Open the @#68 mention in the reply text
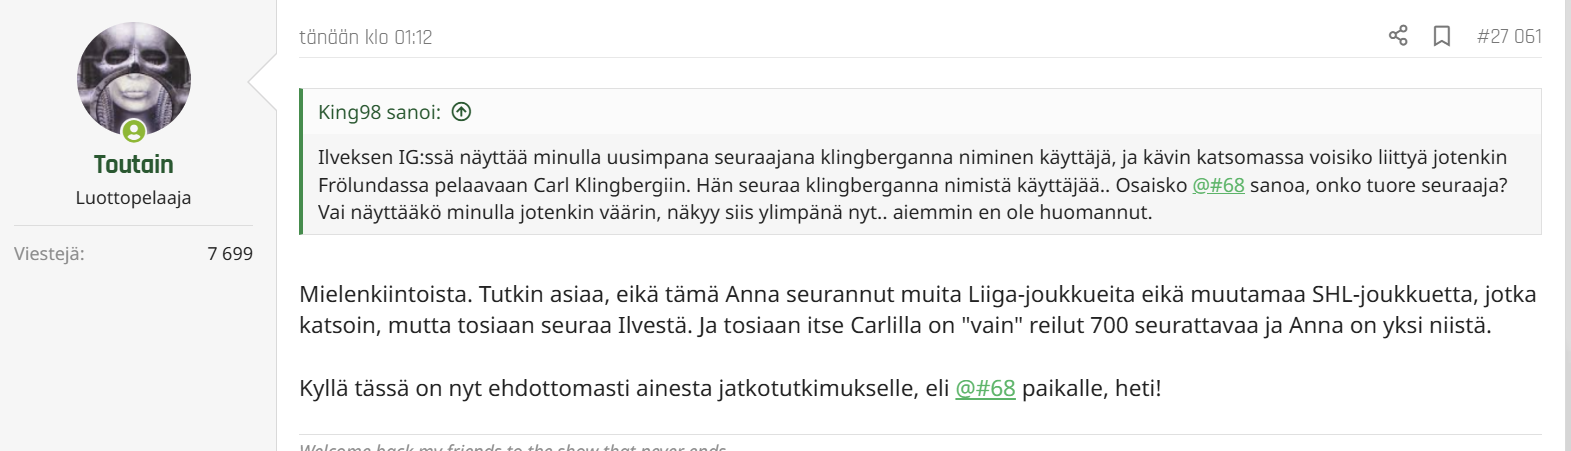The height and width of the screenshot is (451, 1571). (985, 388)
